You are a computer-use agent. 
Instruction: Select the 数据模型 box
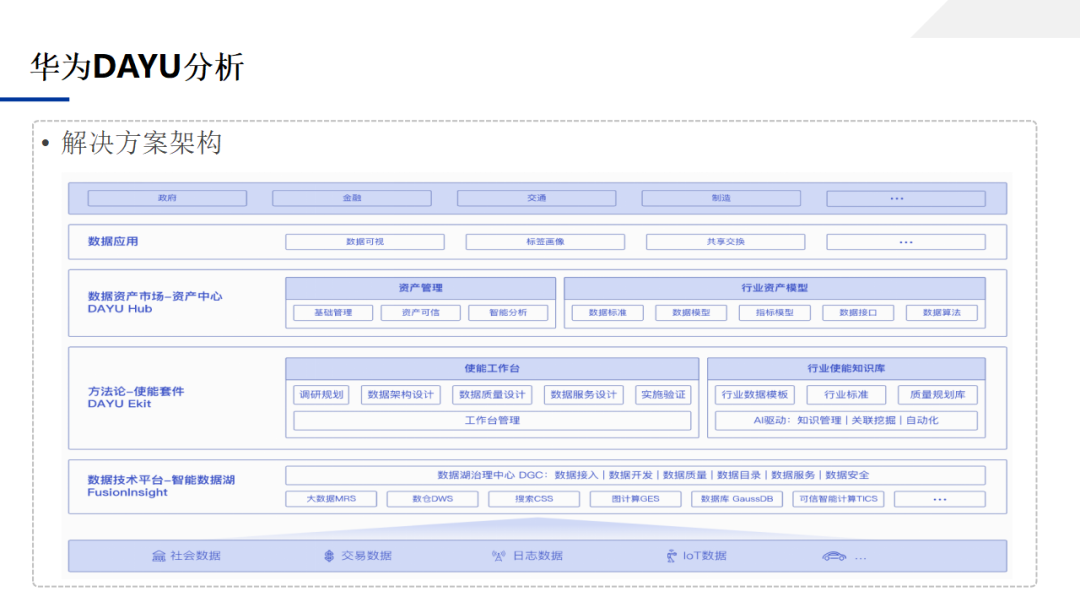(x=691, y=313)
